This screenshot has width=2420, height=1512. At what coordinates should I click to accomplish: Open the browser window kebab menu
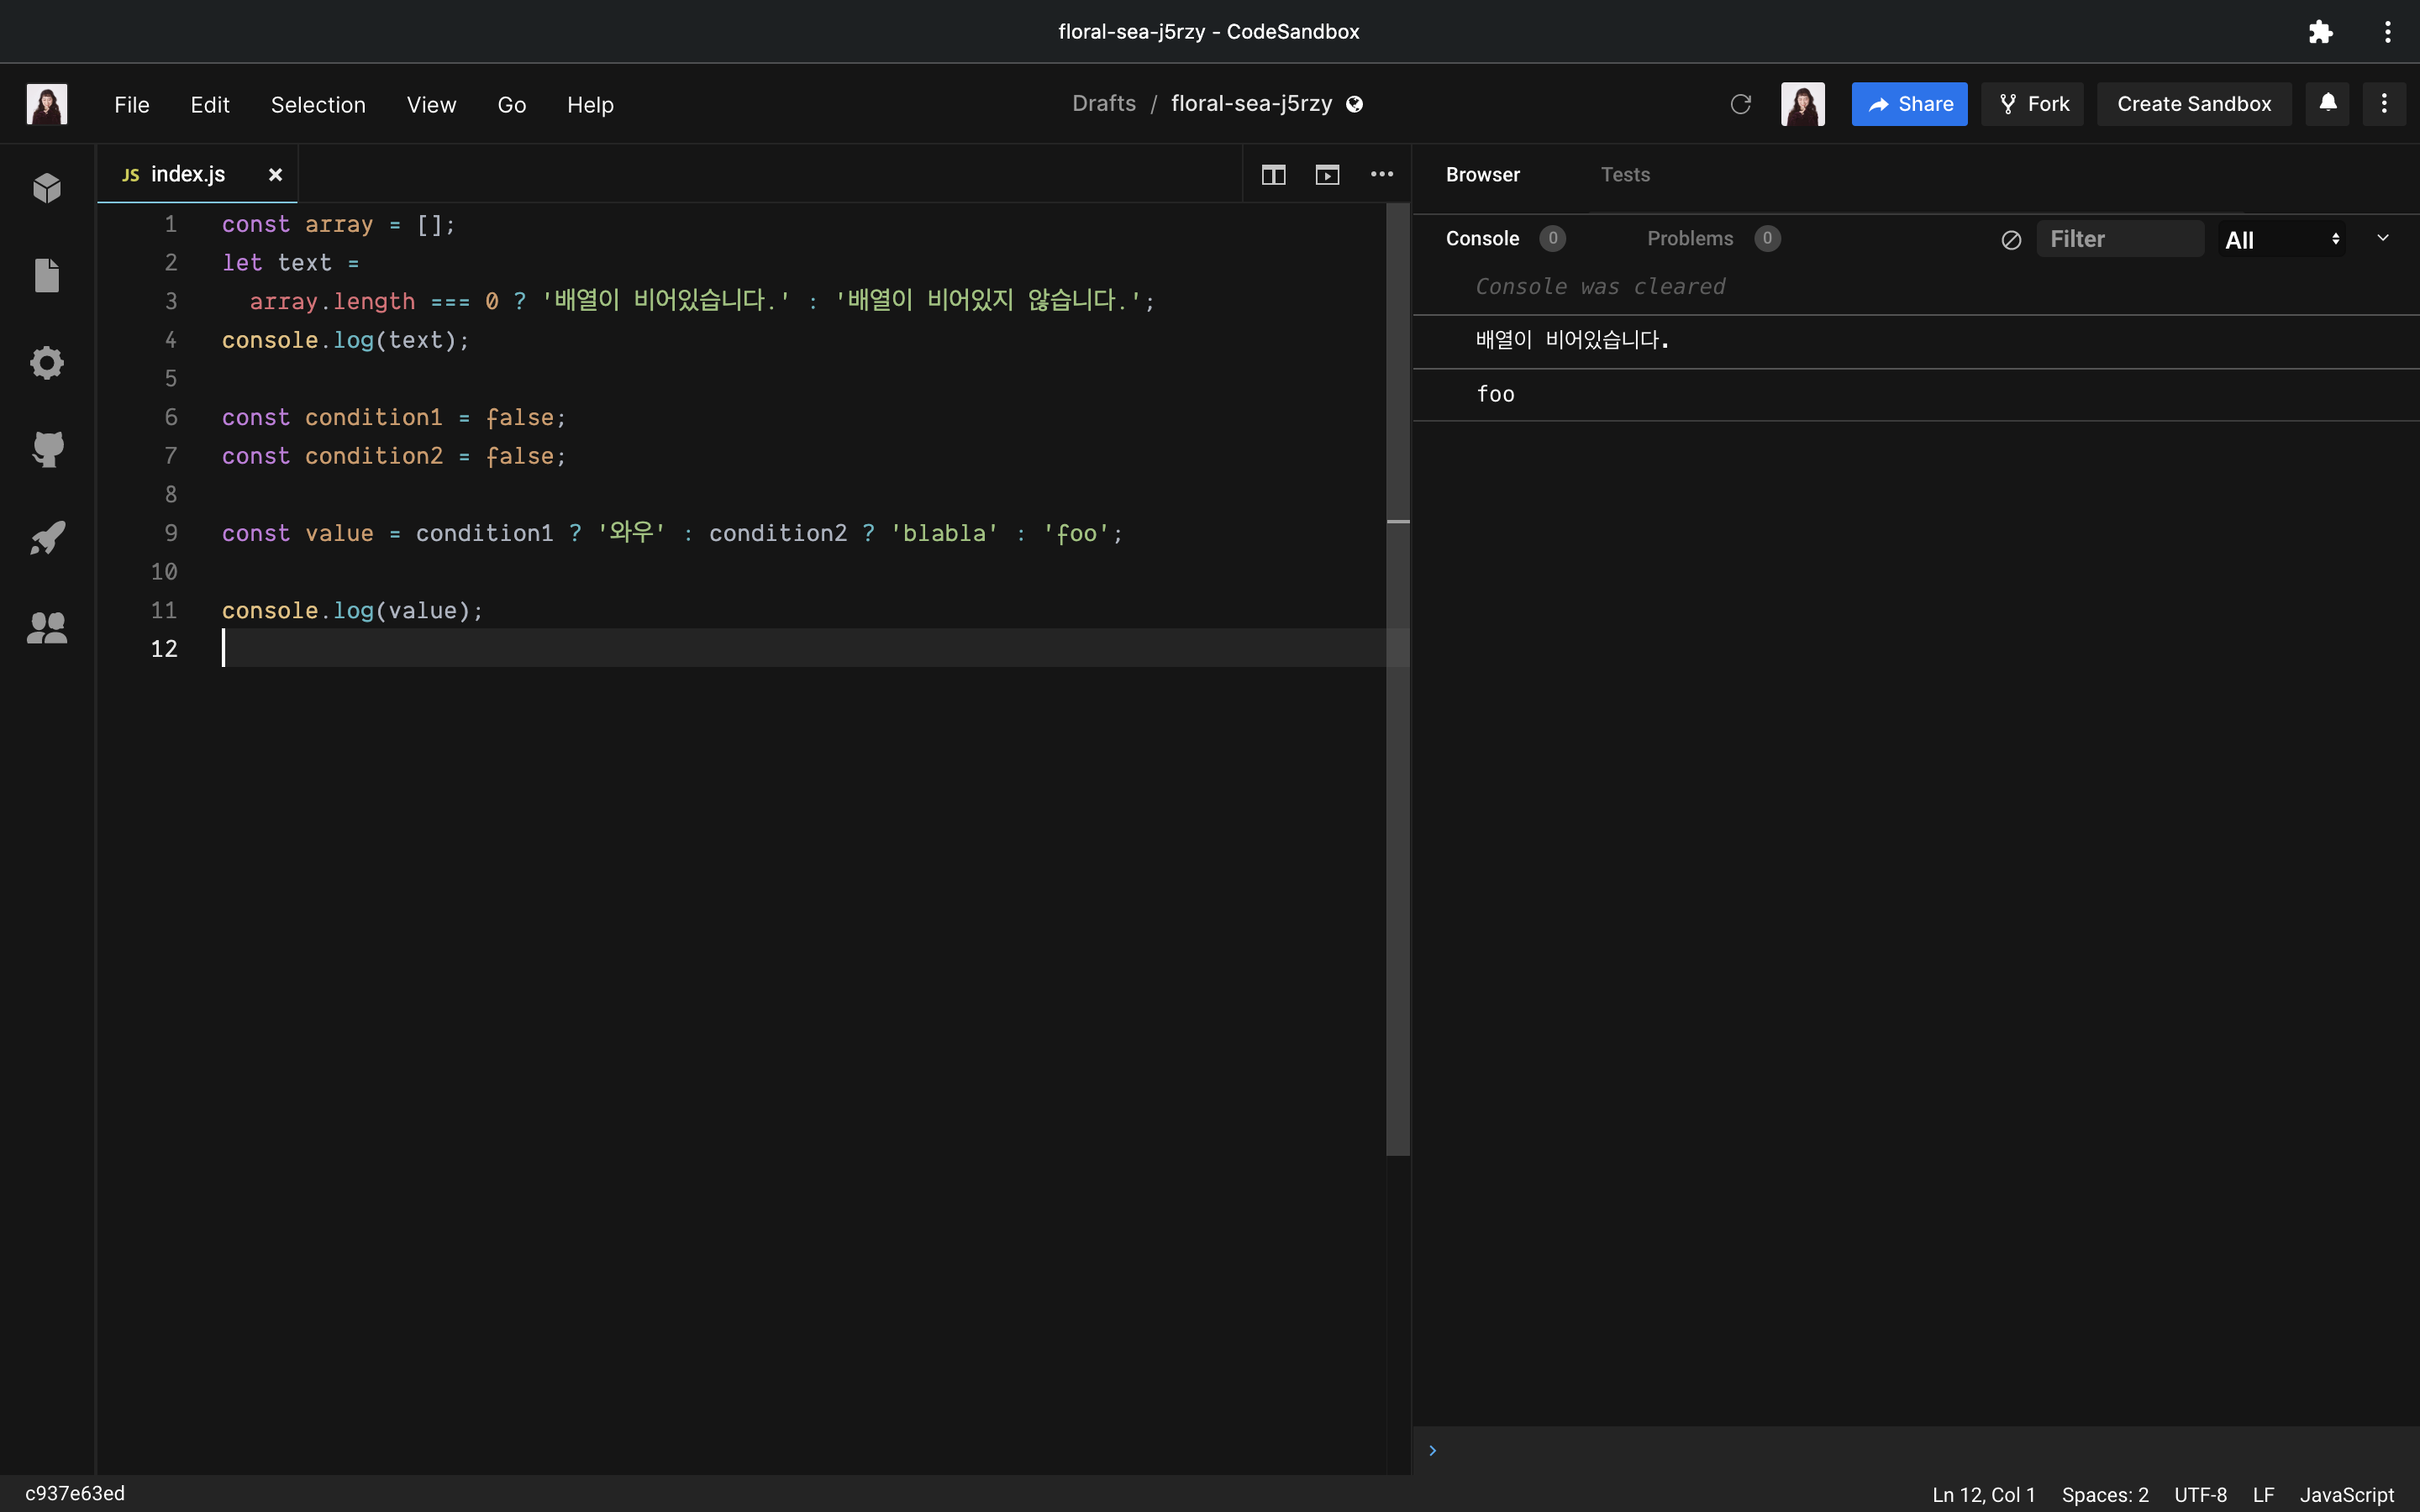[x=2387, y=32]
